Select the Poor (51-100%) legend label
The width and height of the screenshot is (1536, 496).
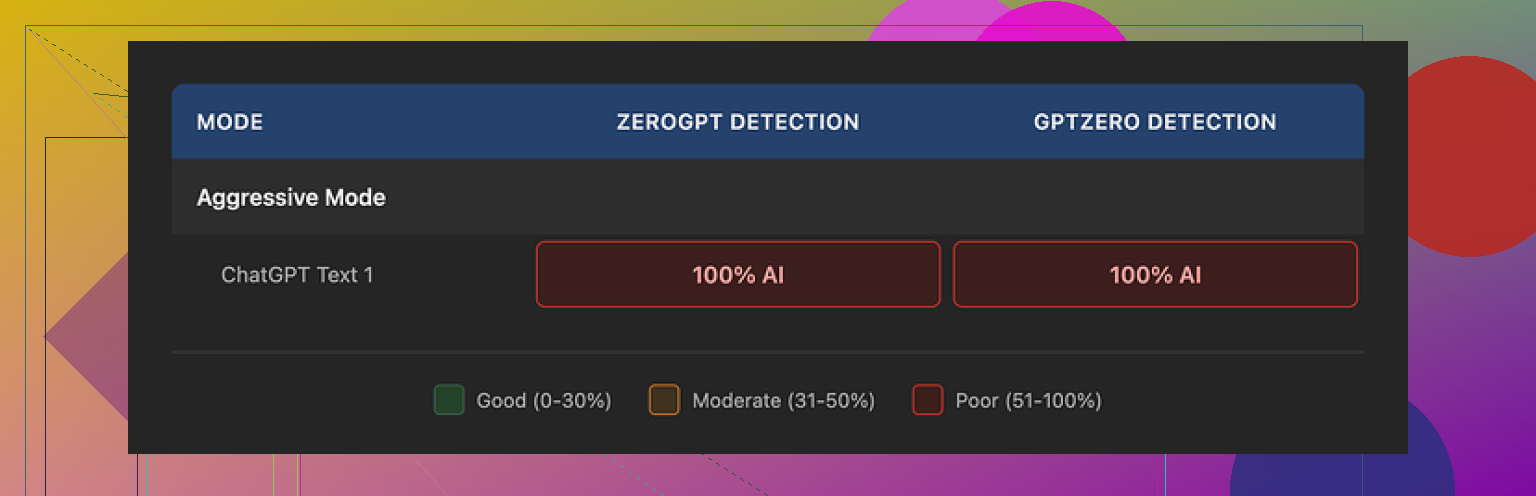click(x=1028, y=401)
